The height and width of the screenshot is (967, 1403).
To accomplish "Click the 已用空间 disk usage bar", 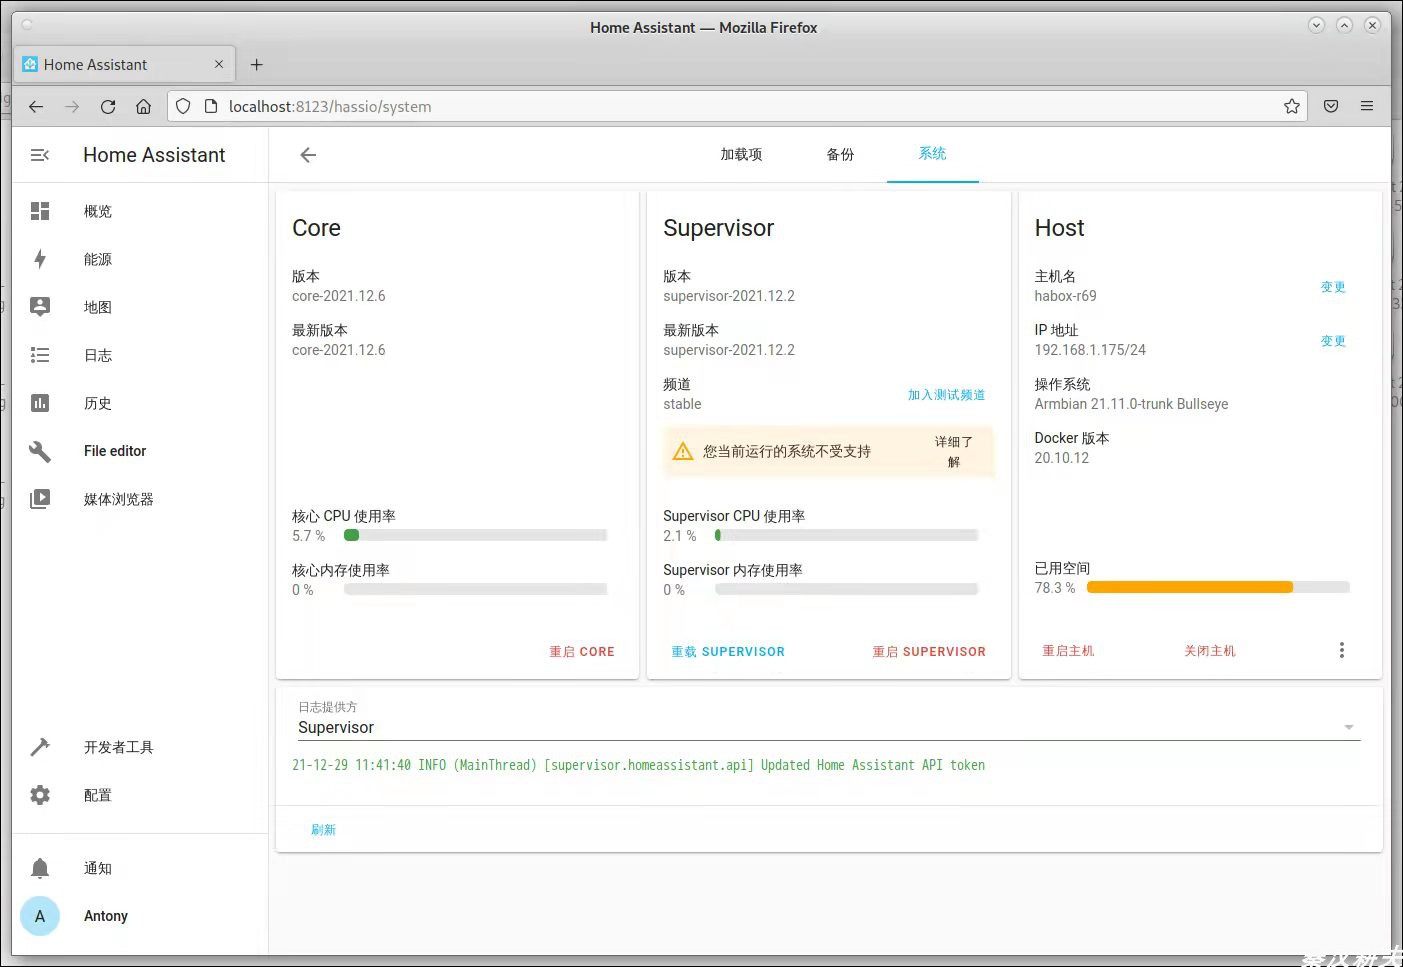I will [1217, 588].
